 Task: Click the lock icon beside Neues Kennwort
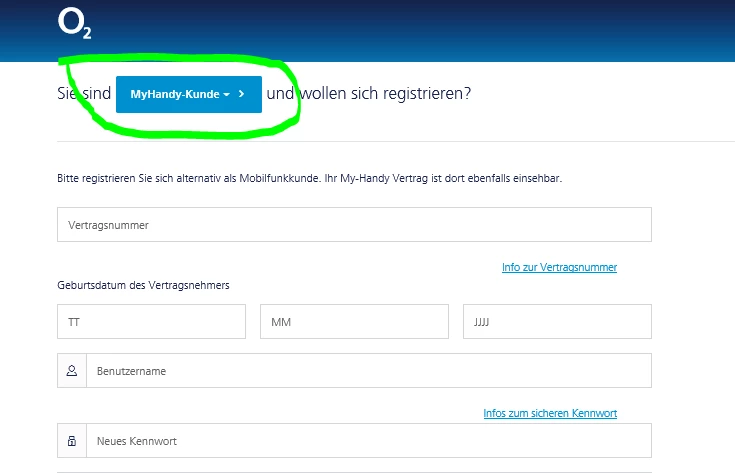(72, 441)
